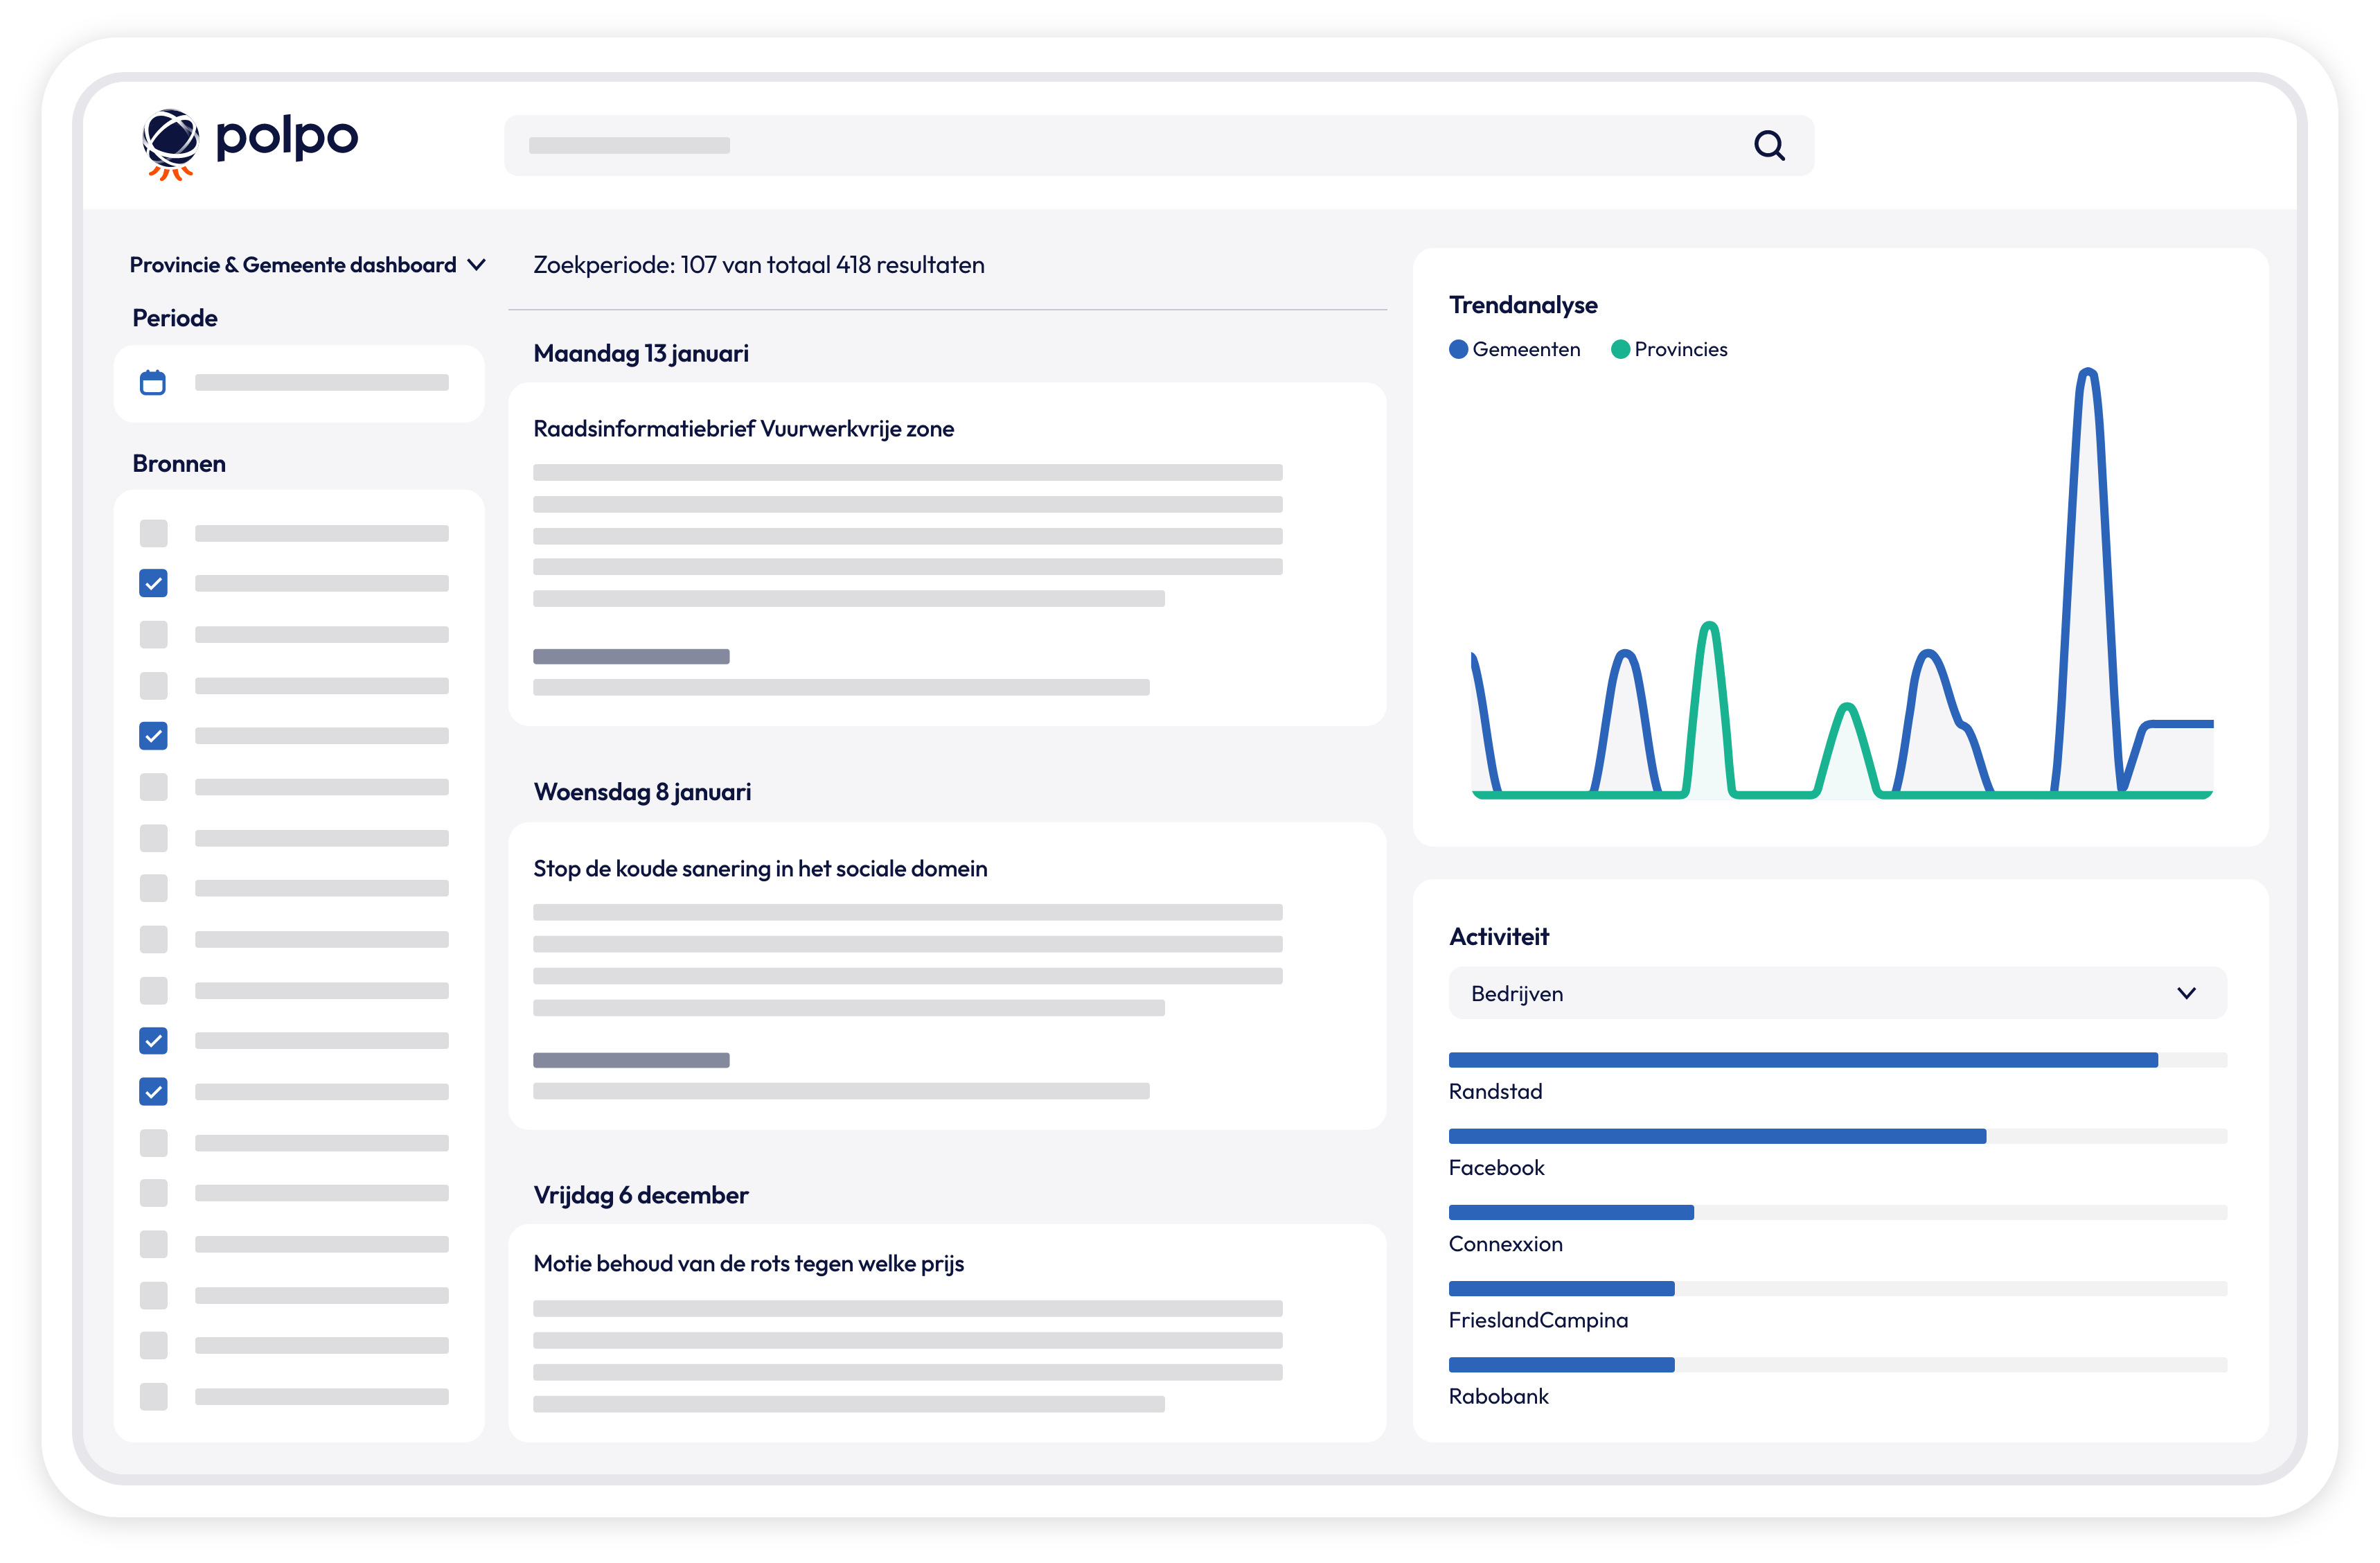
Task: Click the Periode date input field
Action: [320, 383]
